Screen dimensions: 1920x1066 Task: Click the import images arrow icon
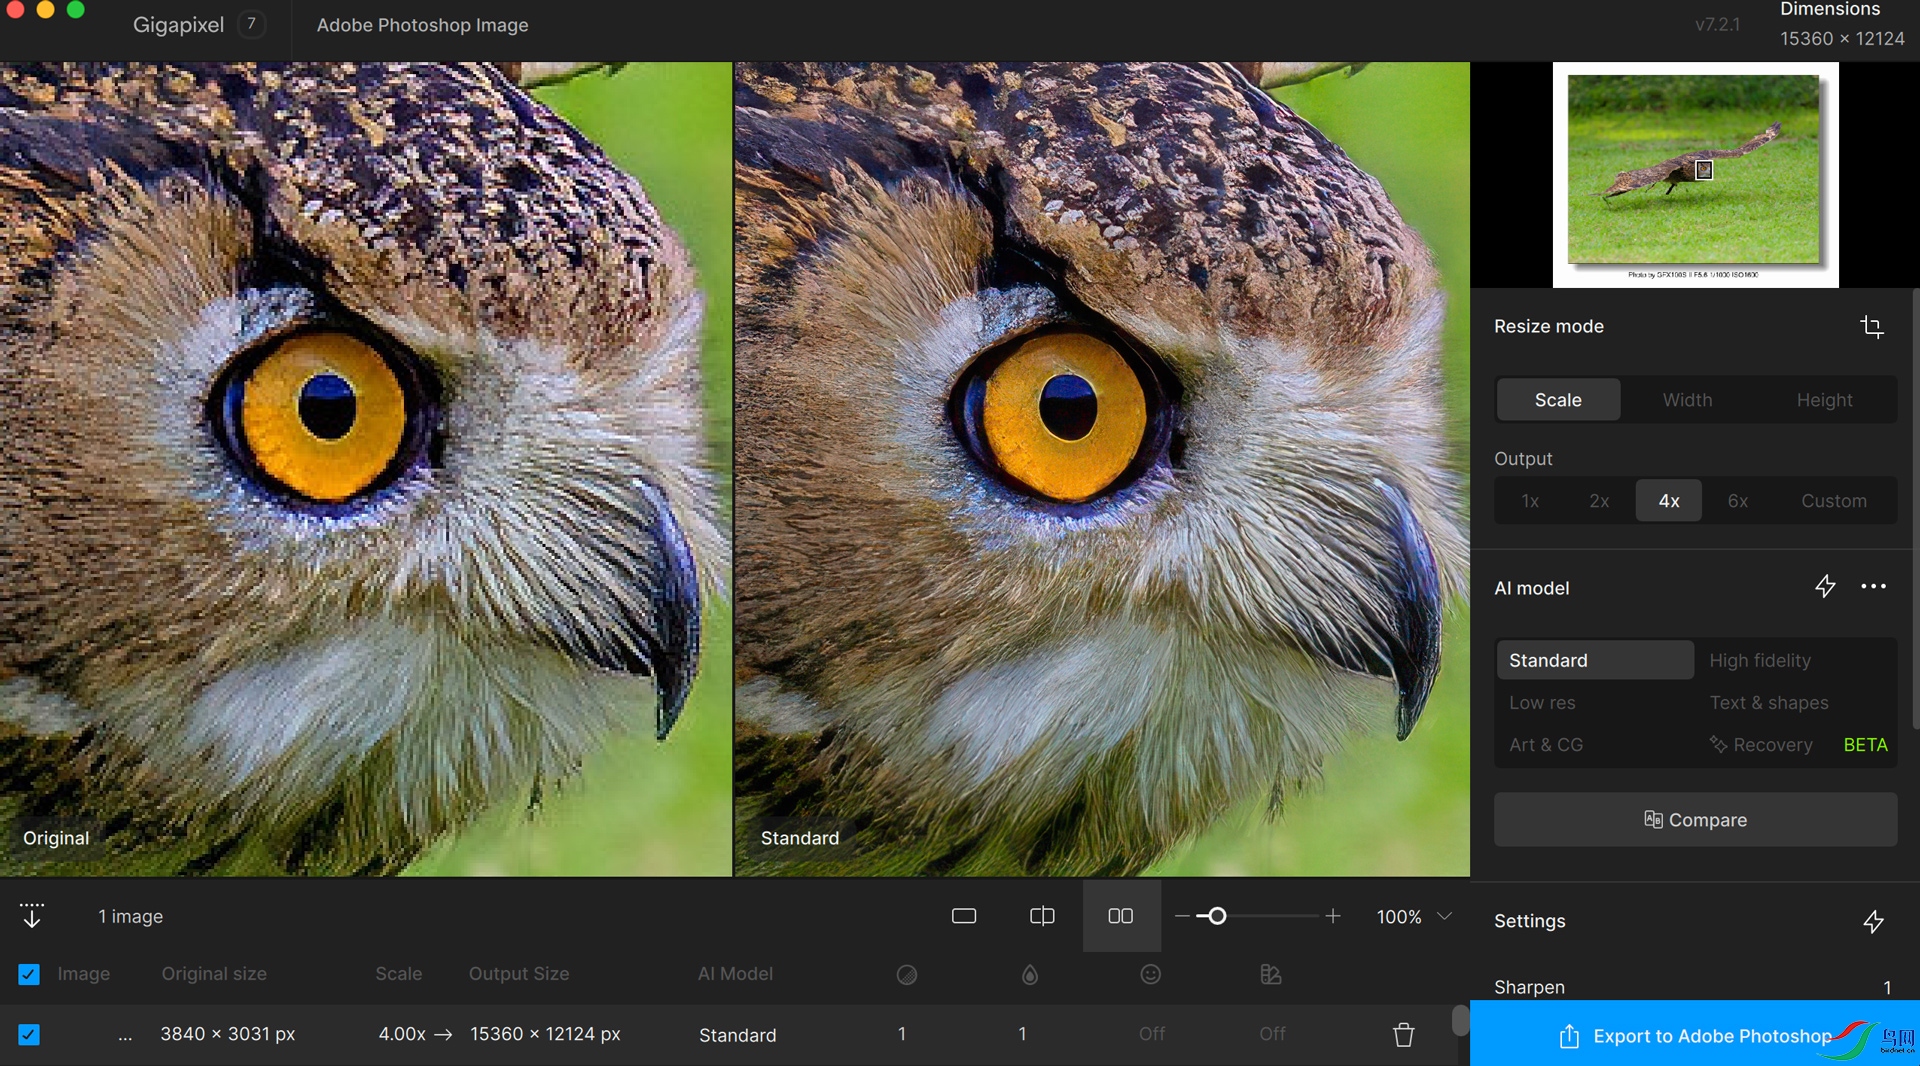point(31,916)
